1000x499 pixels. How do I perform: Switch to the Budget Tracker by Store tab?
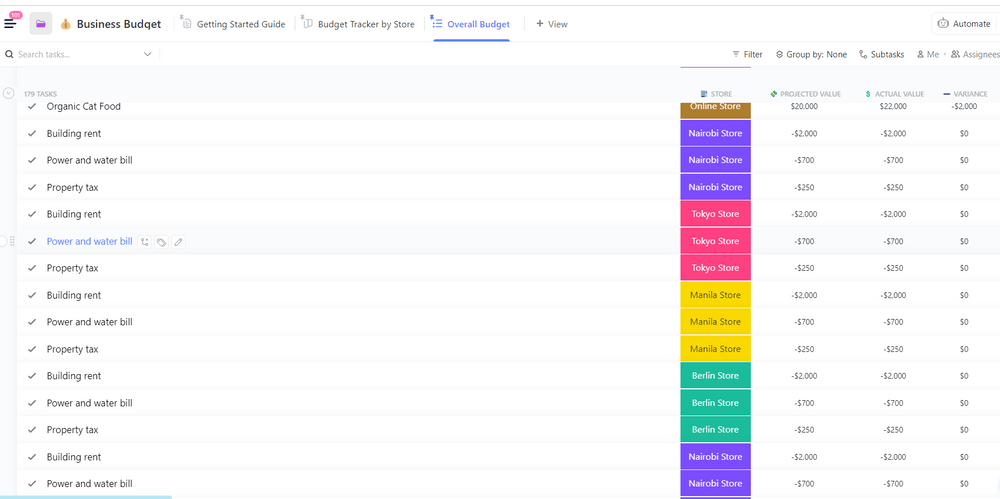pyautogui.click(x=359, y=24)
